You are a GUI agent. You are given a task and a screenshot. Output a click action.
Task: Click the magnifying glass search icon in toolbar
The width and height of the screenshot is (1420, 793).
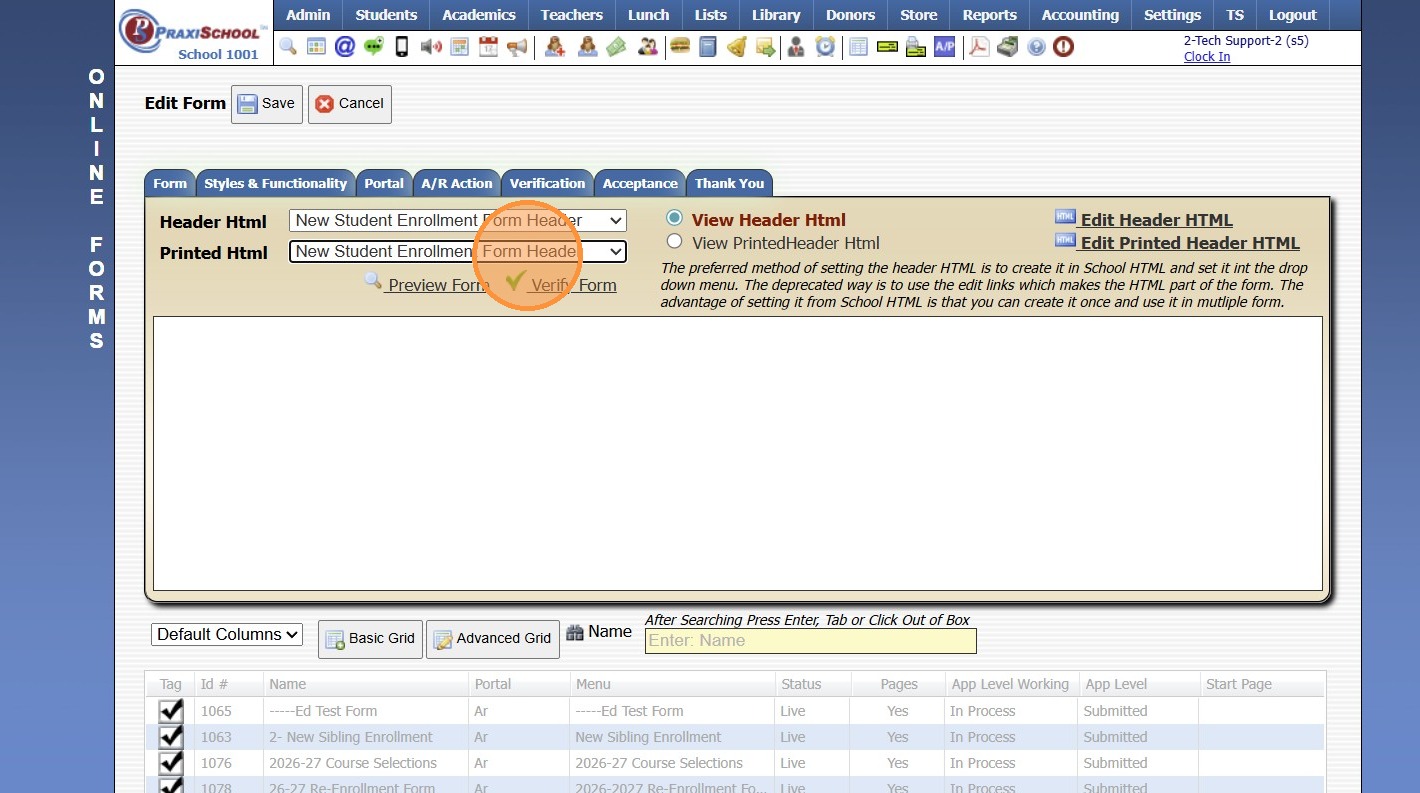pyautogui.click(x=288, y=46)
